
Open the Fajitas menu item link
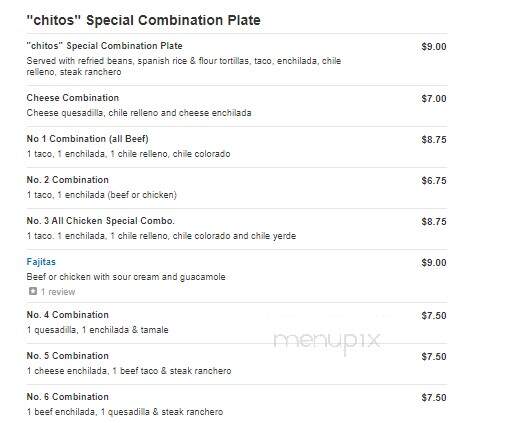point(41,262)
